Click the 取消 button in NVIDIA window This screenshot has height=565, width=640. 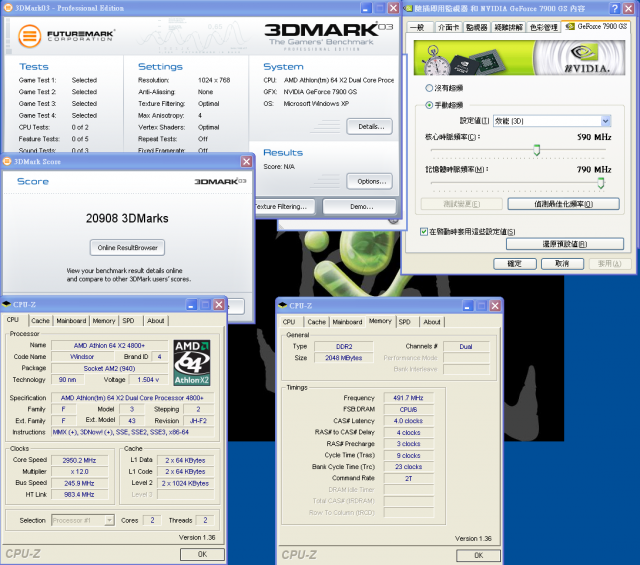coord(562,264)
